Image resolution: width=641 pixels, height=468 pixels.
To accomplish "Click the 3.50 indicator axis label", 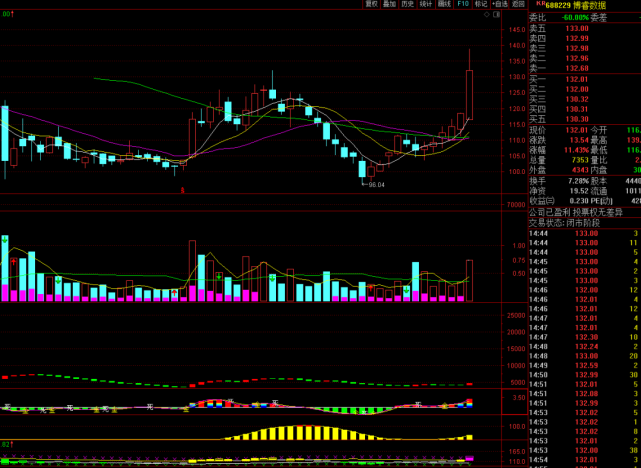I will pyautogui.click(x=519, y=398).
